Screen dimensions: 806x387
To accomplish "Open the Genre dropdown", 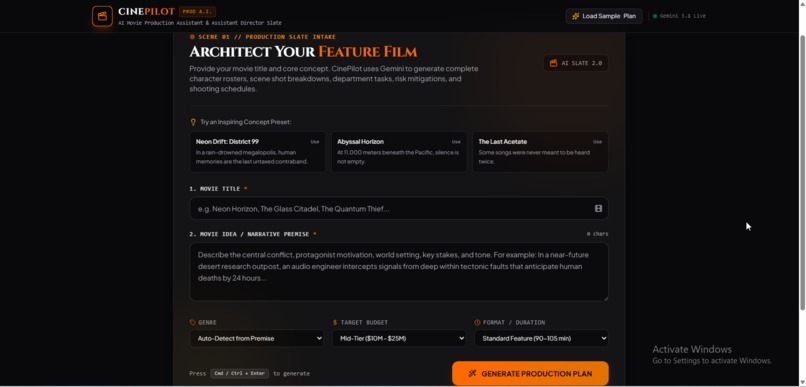I will pyautogui.click(x=257, y=338).
